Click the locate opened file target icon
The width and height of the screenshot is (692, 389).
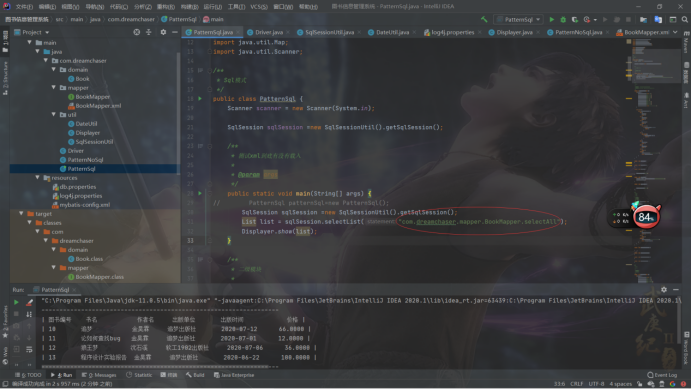click(137, 32)
